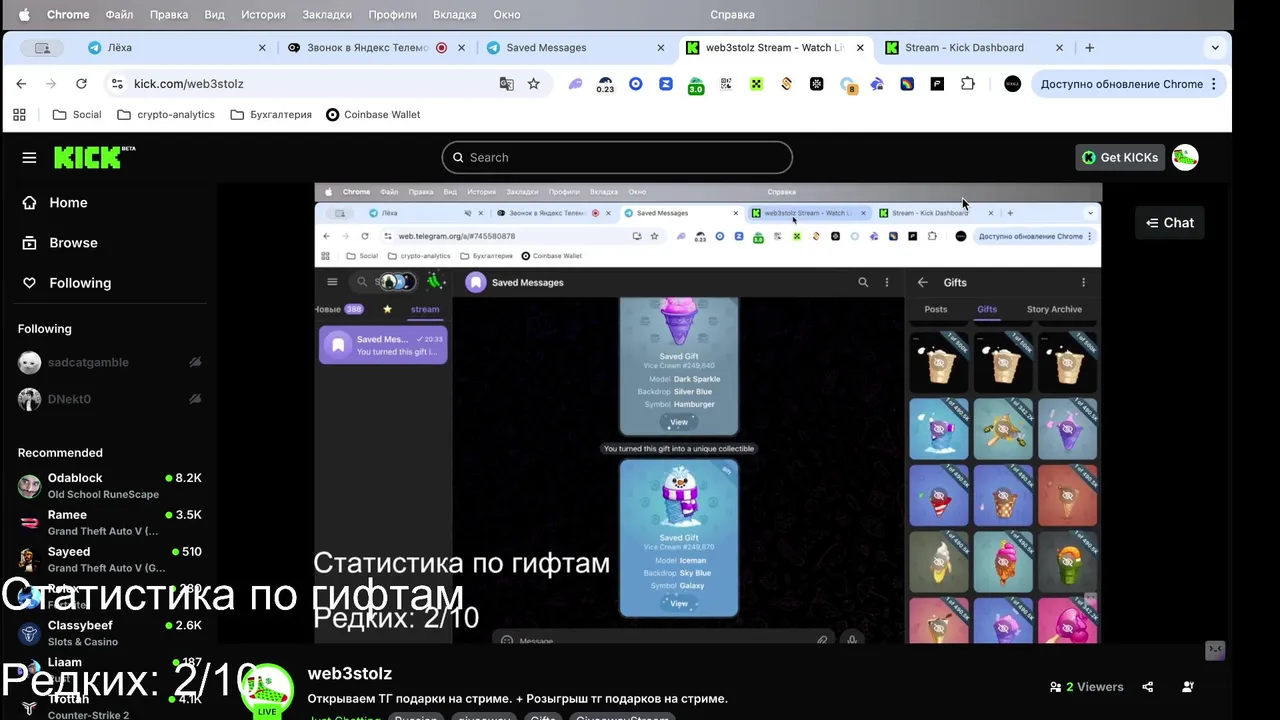Click the black snowflake extension icon
This screenshot has width=1280, height=720.
[816, 84]
